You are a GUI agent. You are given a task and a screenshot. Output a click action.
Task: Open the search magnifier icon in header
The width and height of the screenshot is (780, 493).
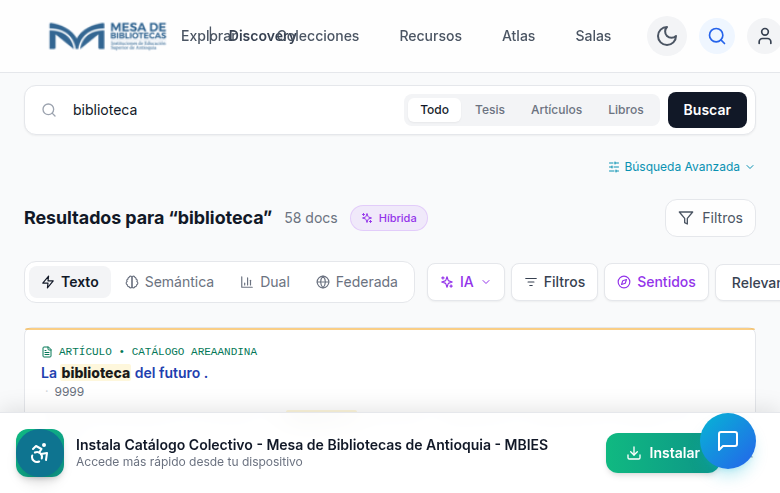[x=717, y=36]
